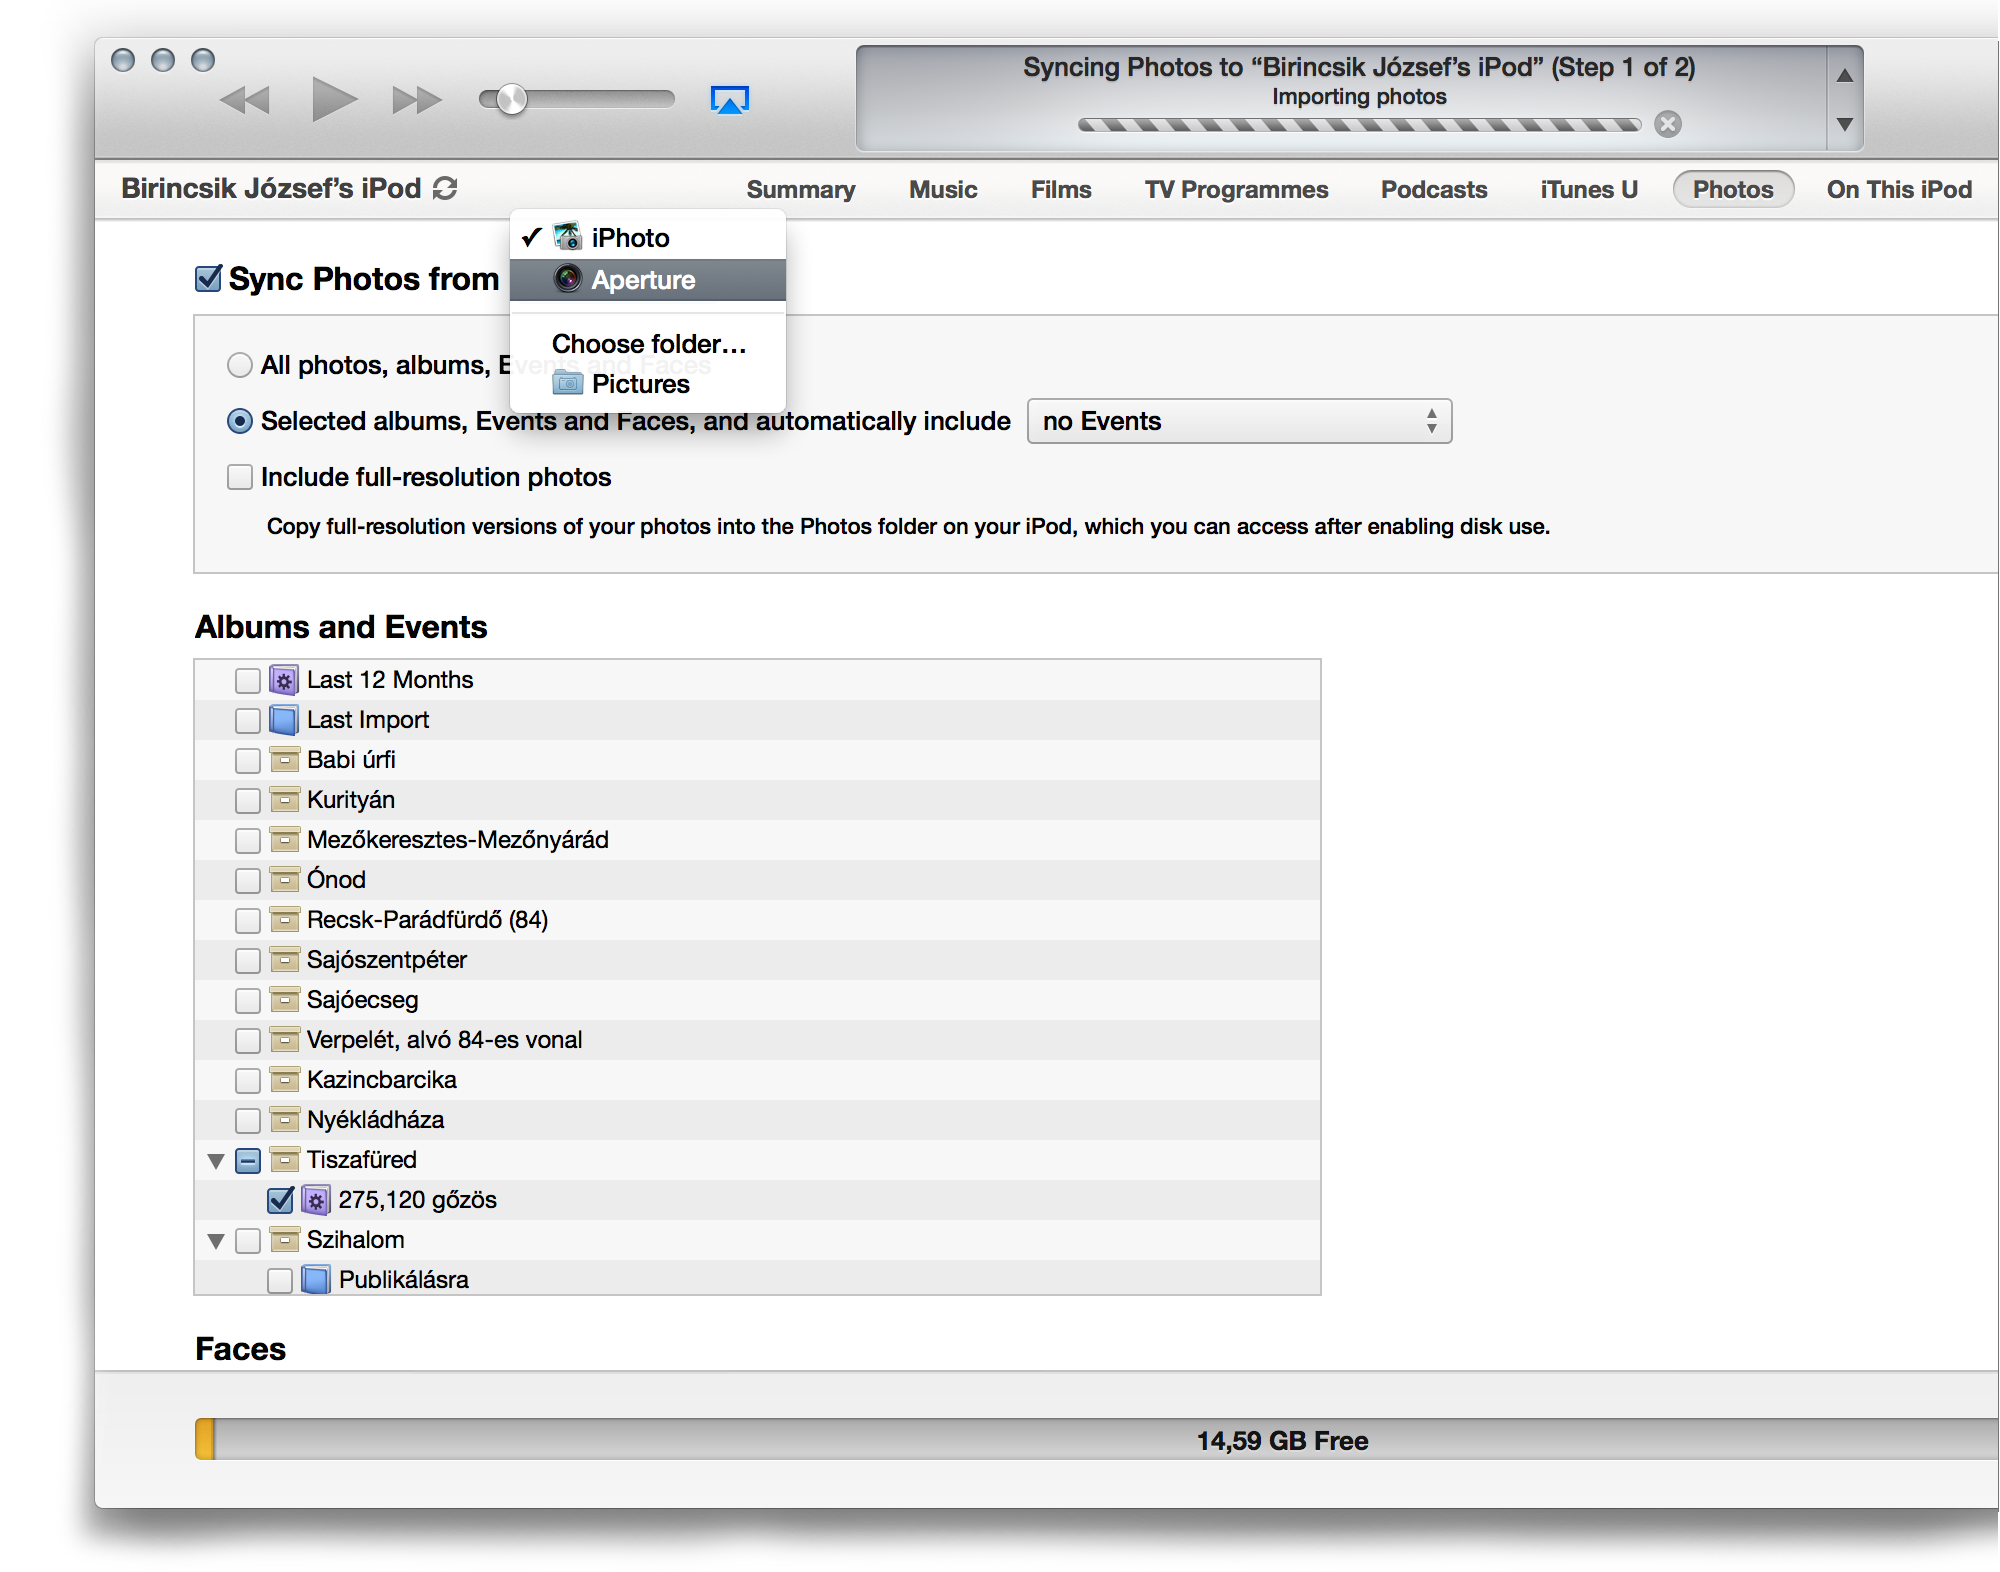Click the Aperture lens icon in menu
The width and height of the screenshot is (2000, 1572).
pyautogui.click(x=568, y=279)
